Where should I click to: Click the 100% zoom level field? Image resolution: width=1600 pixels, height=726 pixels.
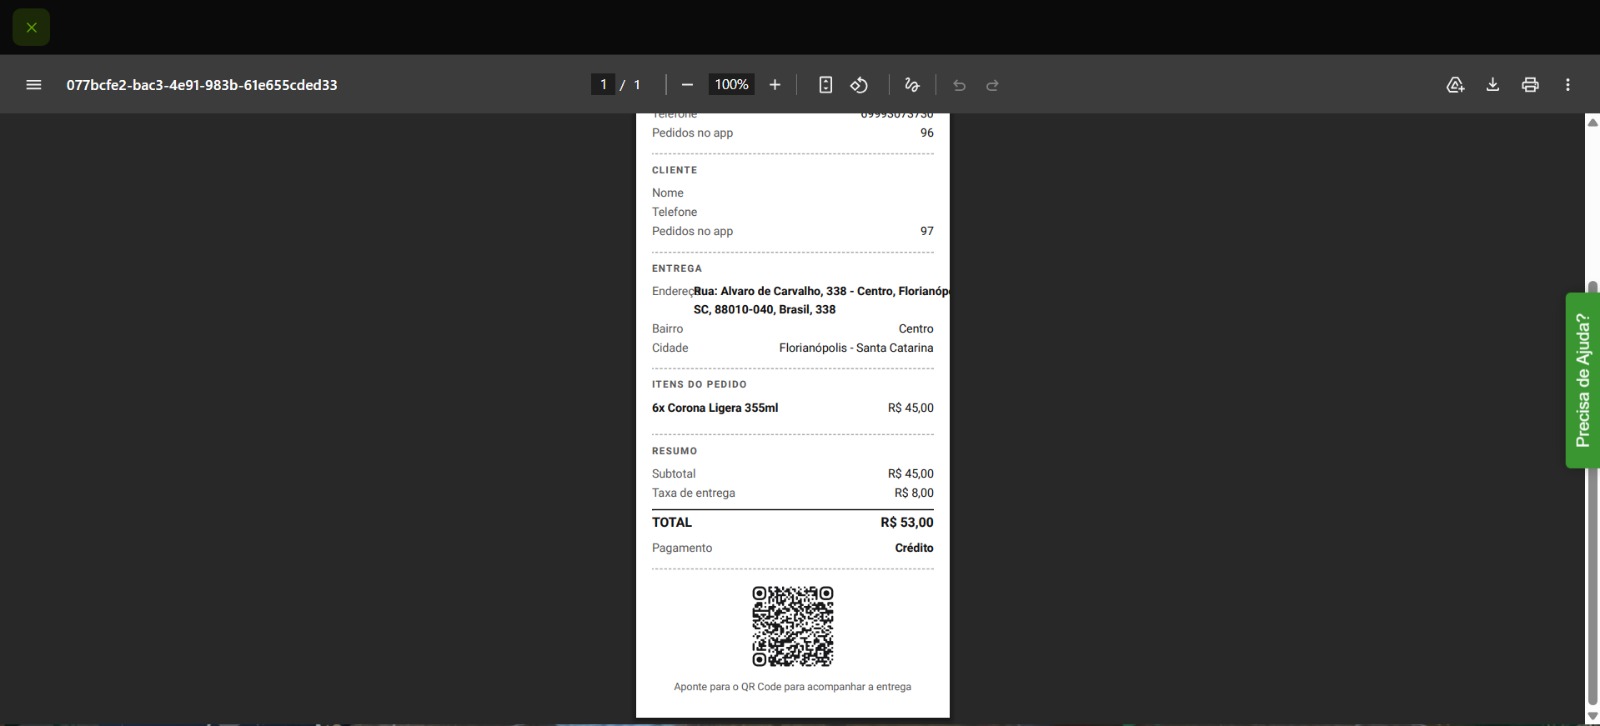point(731,85)
